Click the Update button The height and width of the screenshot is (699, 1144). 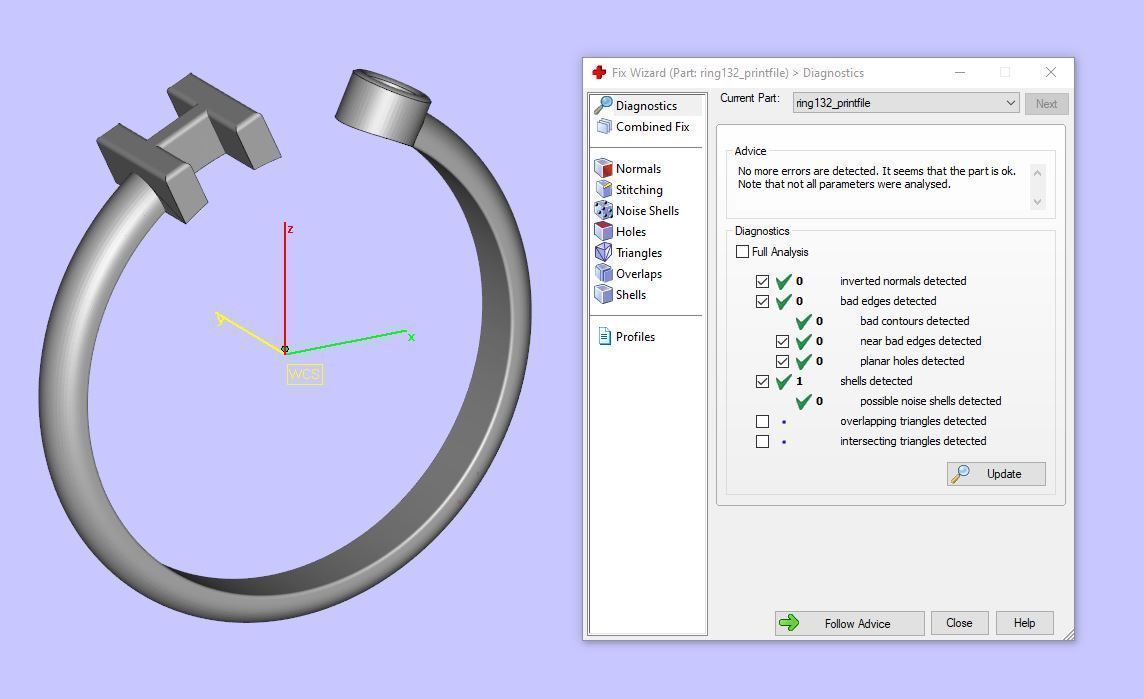click(x=996, y=474)
